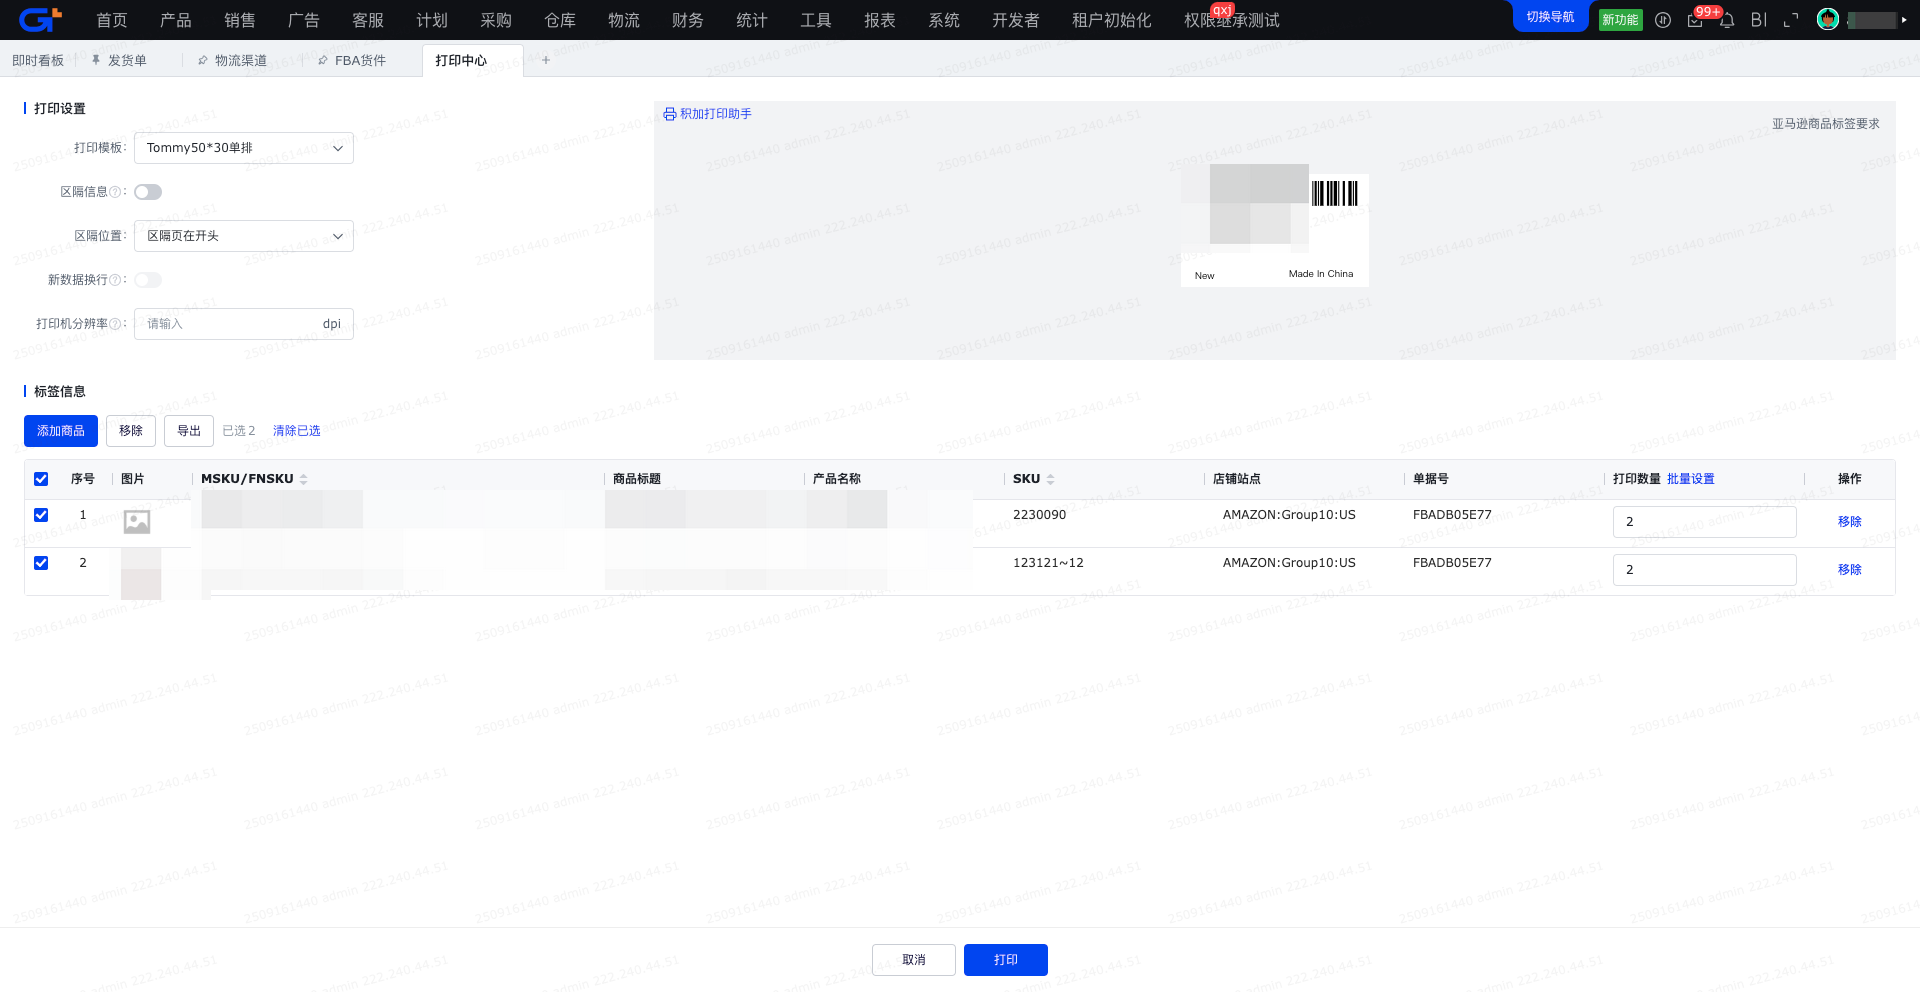Screen dimensions: 1920x992
Task: Open the 客服 menu
Action: (x=368, y=20)
